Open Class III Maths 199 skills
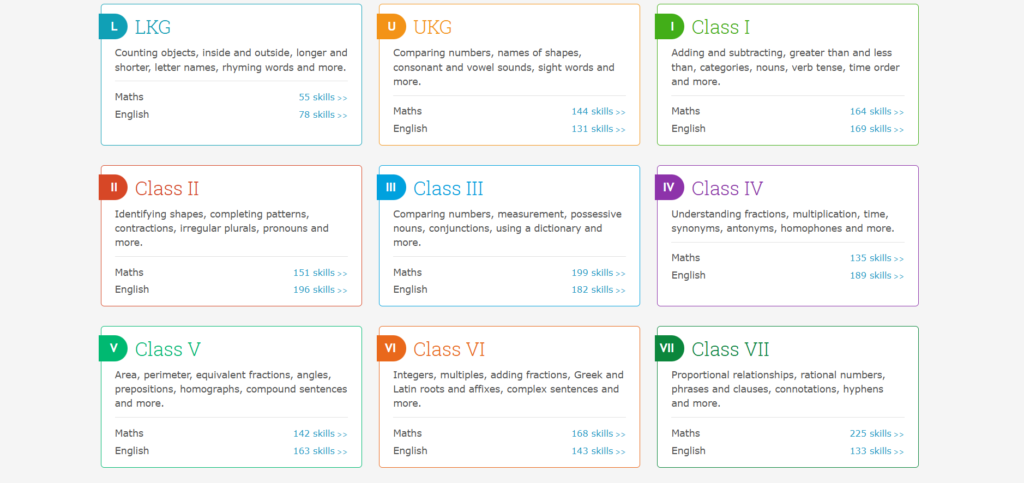1024x483 pixels. coord(598,273)
